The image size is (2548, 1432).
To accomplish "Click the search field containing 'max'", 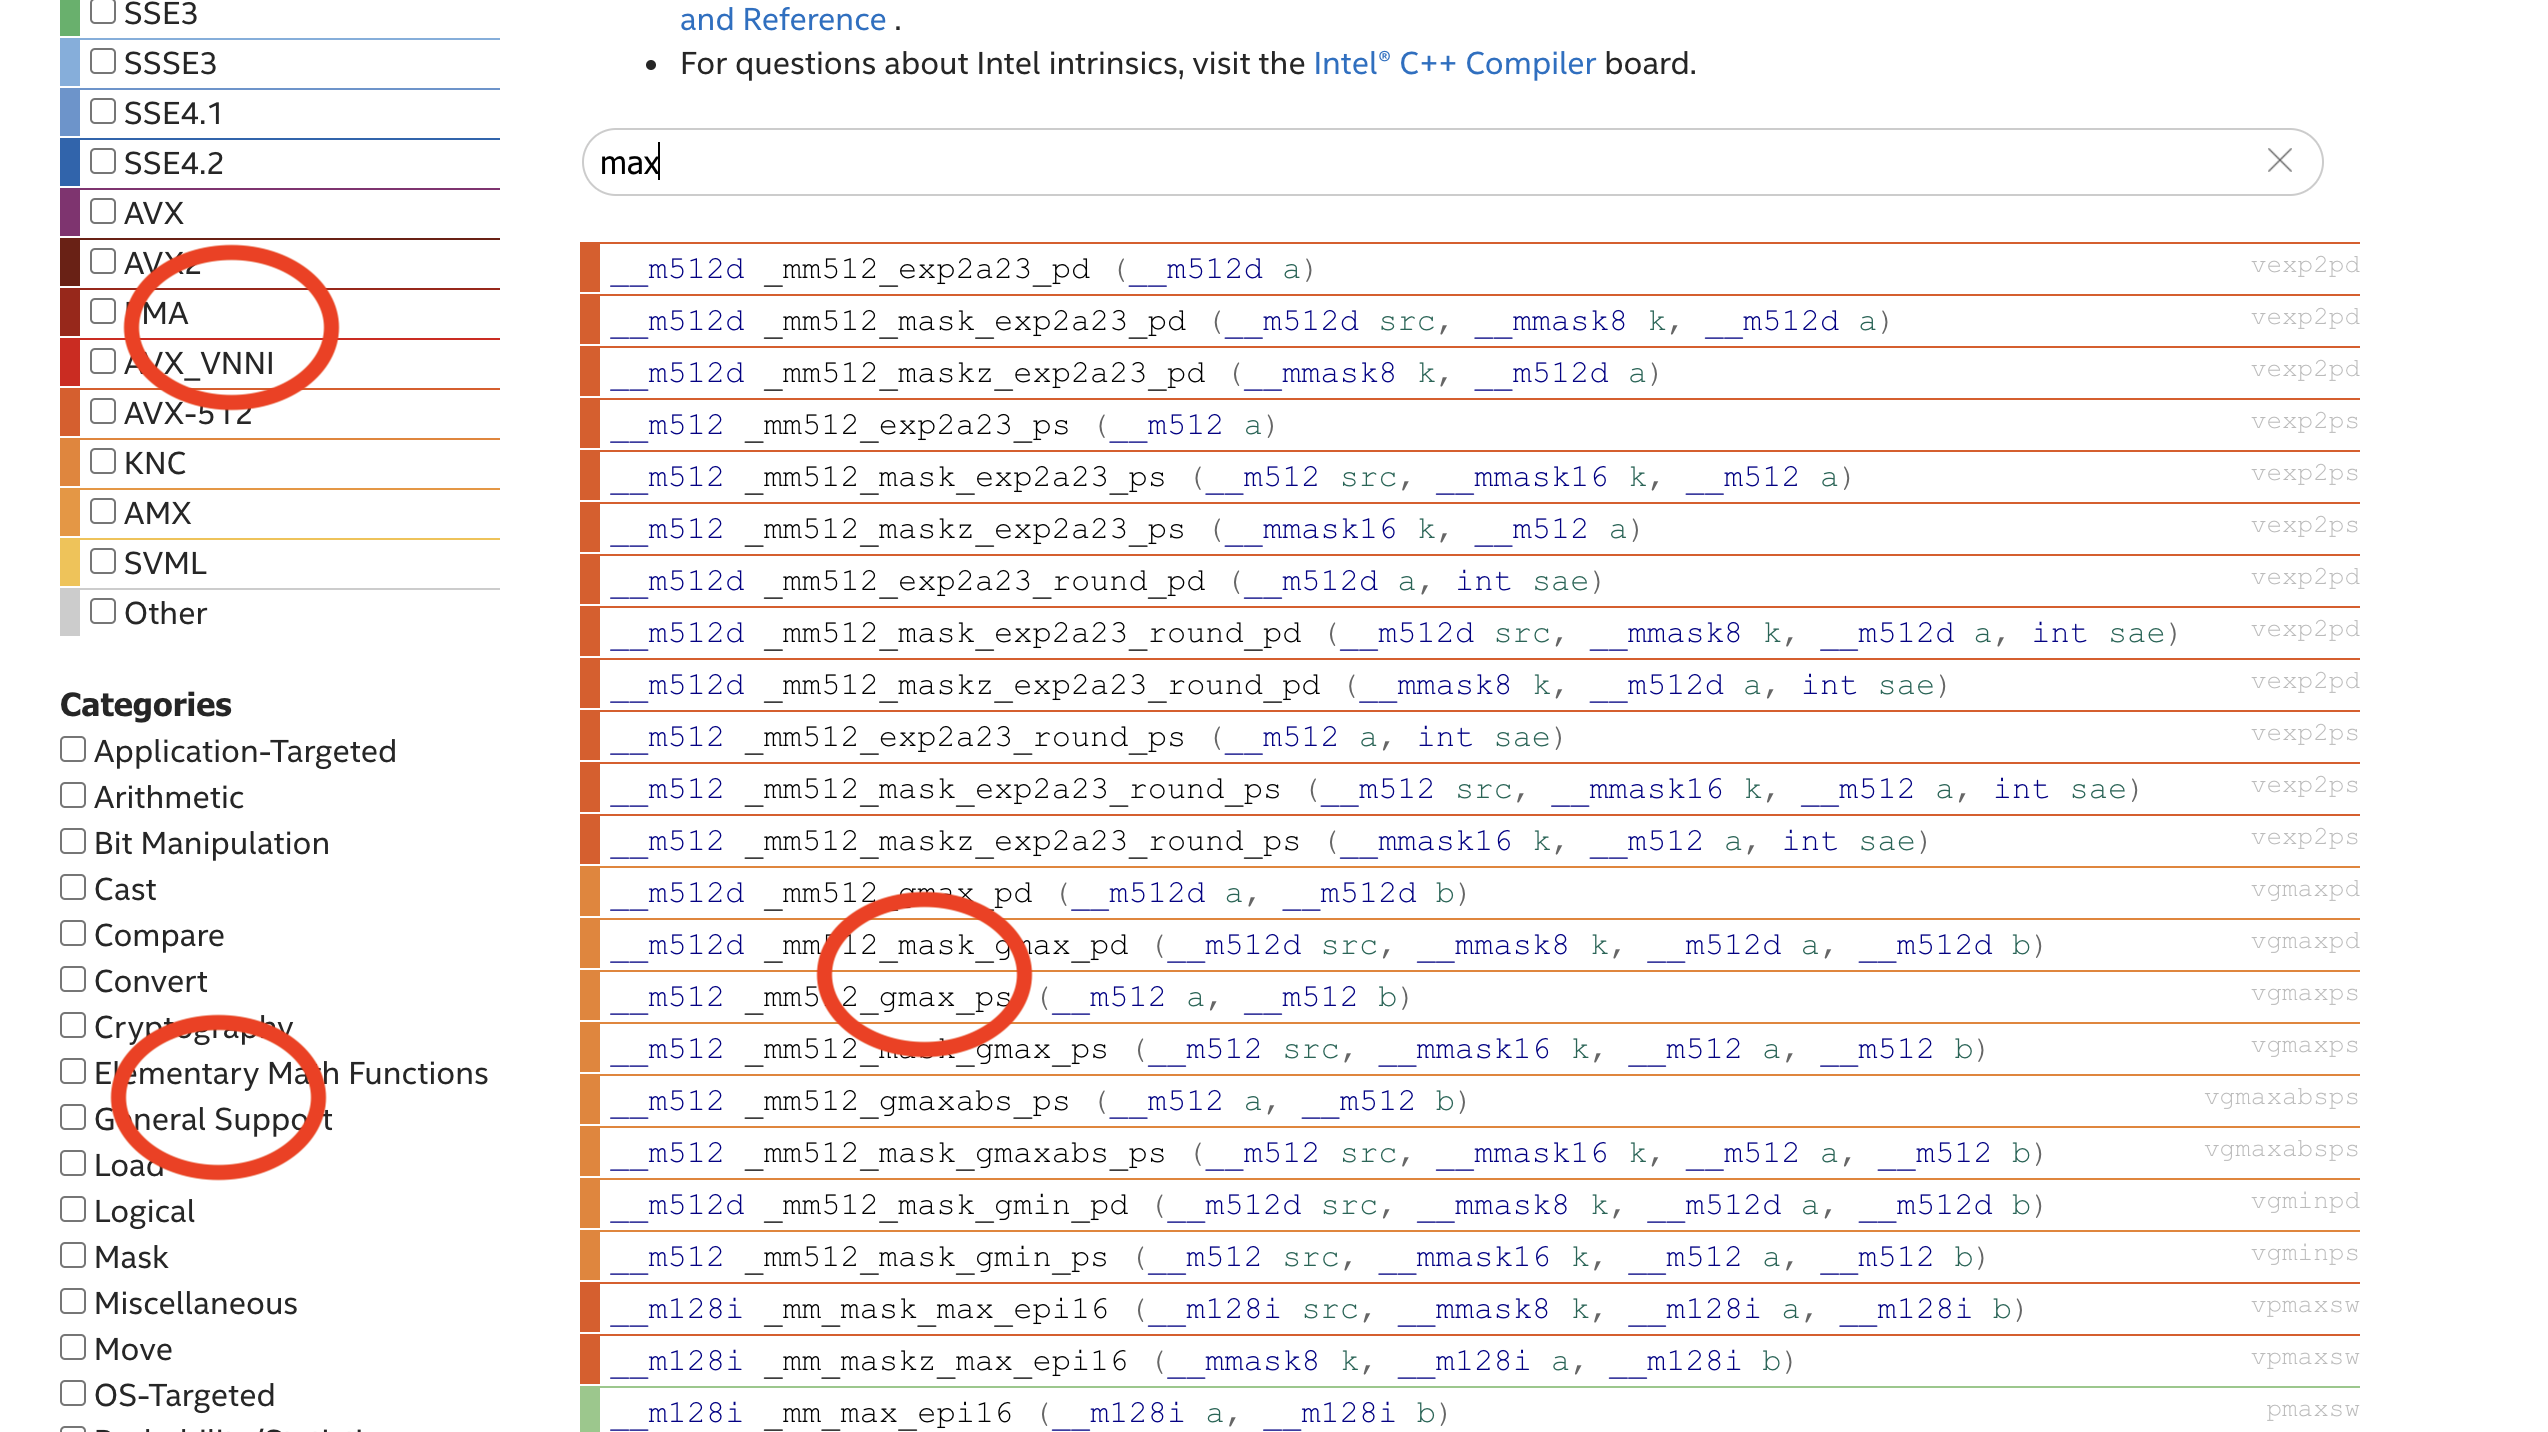I will (1400, 162).
